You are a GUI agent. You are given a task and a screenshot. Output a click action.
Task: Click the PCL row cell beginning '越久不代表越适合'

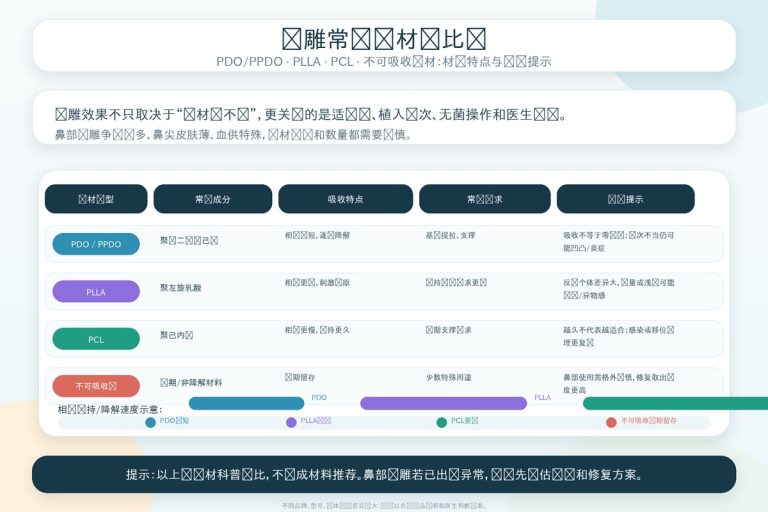point(619,336)
